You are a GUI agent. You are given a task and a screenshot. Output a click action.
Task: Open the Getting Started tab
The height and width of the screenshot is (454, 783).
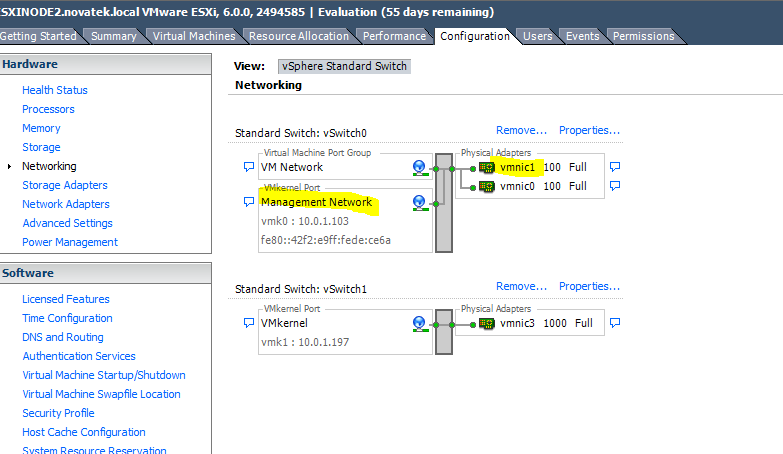[38, 36]
